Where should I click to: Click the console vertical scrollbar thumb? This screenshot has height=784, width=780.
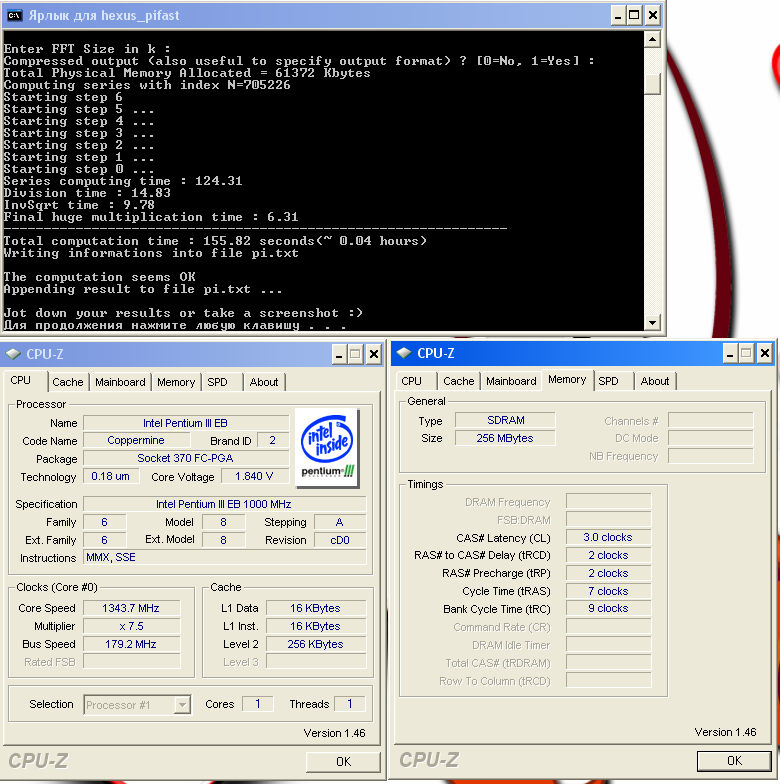pos(652,84)
